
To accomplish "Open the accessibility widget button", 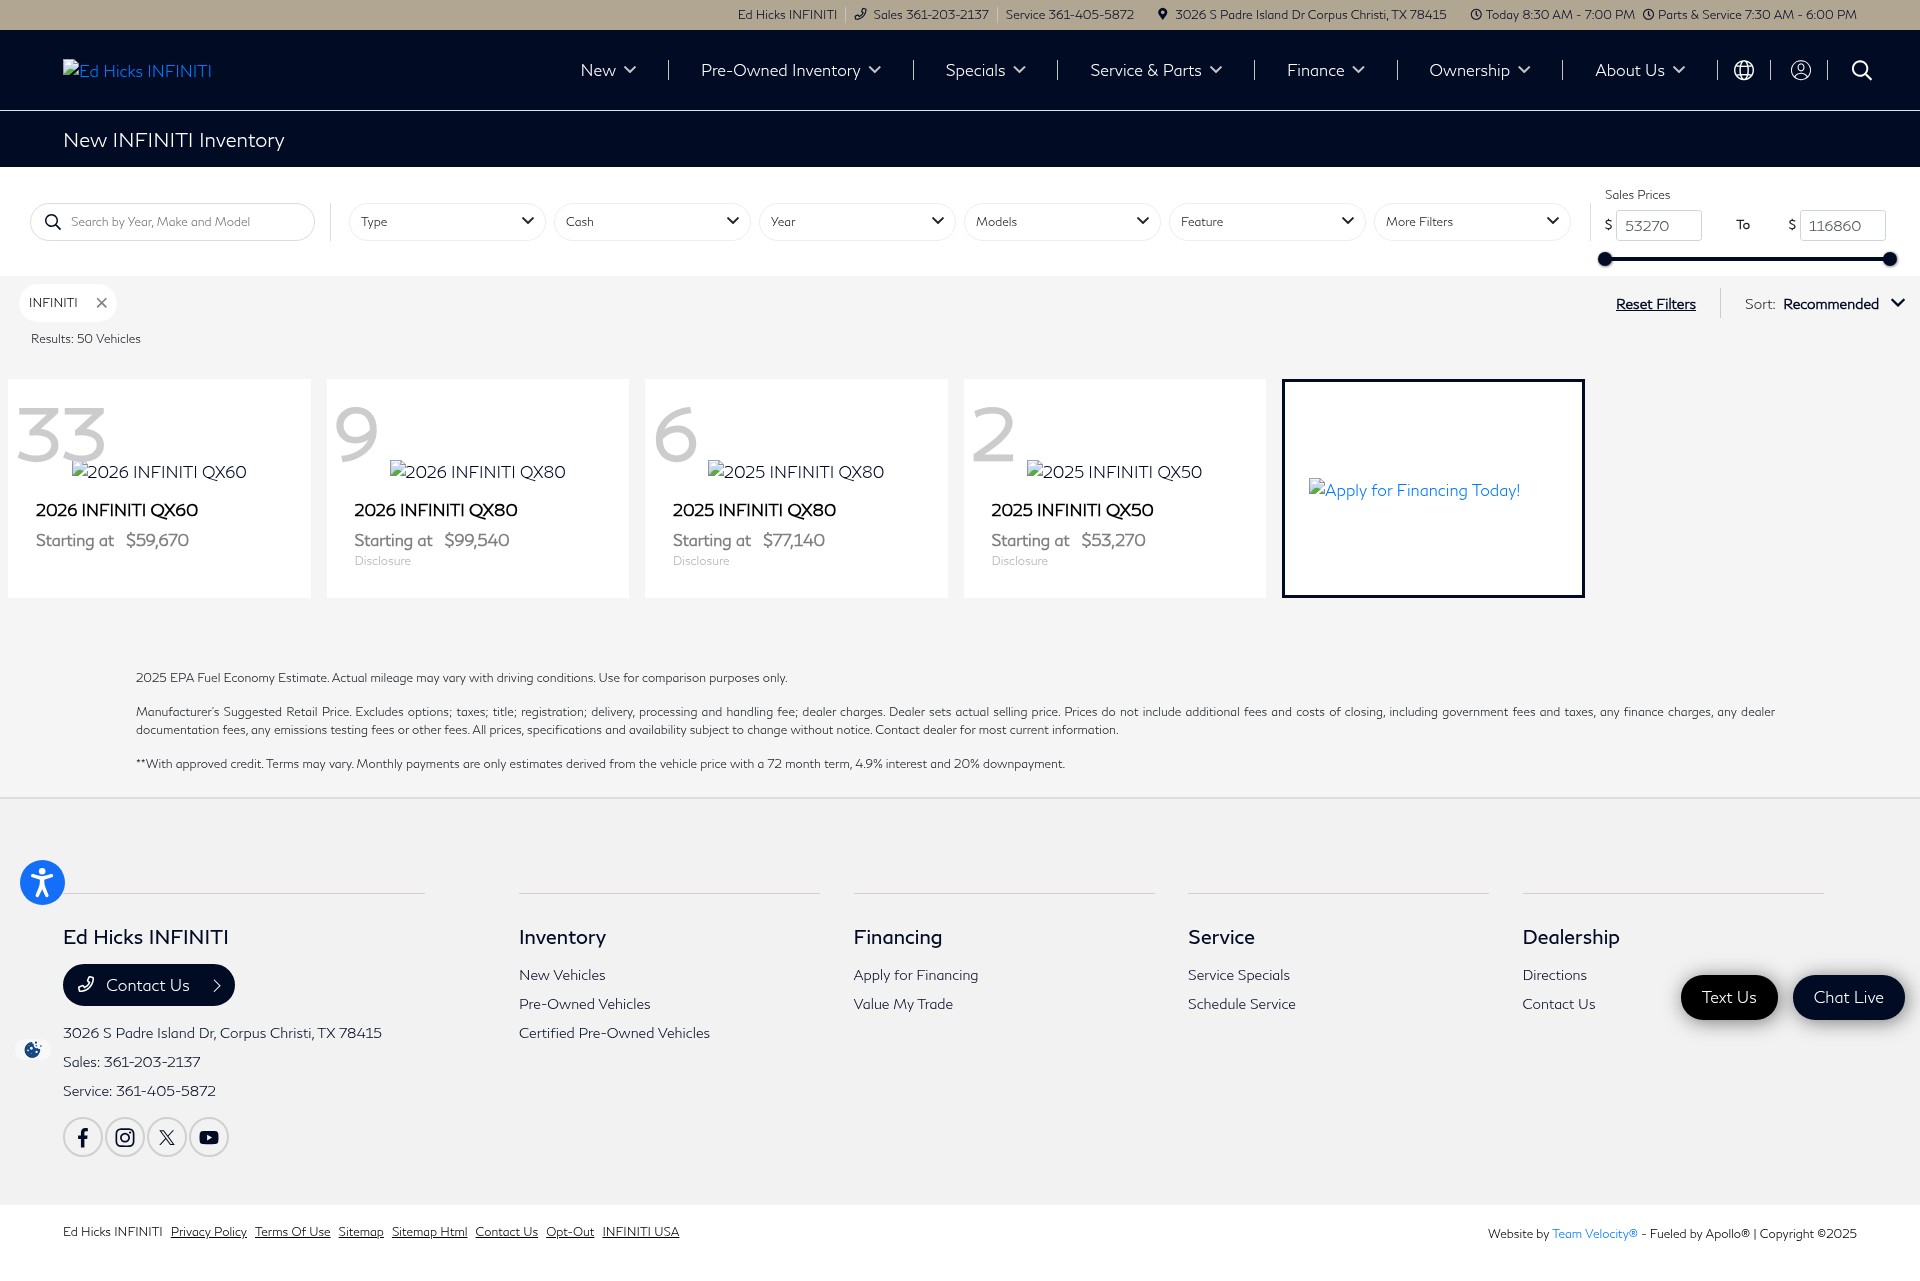I will click(42, 882).
